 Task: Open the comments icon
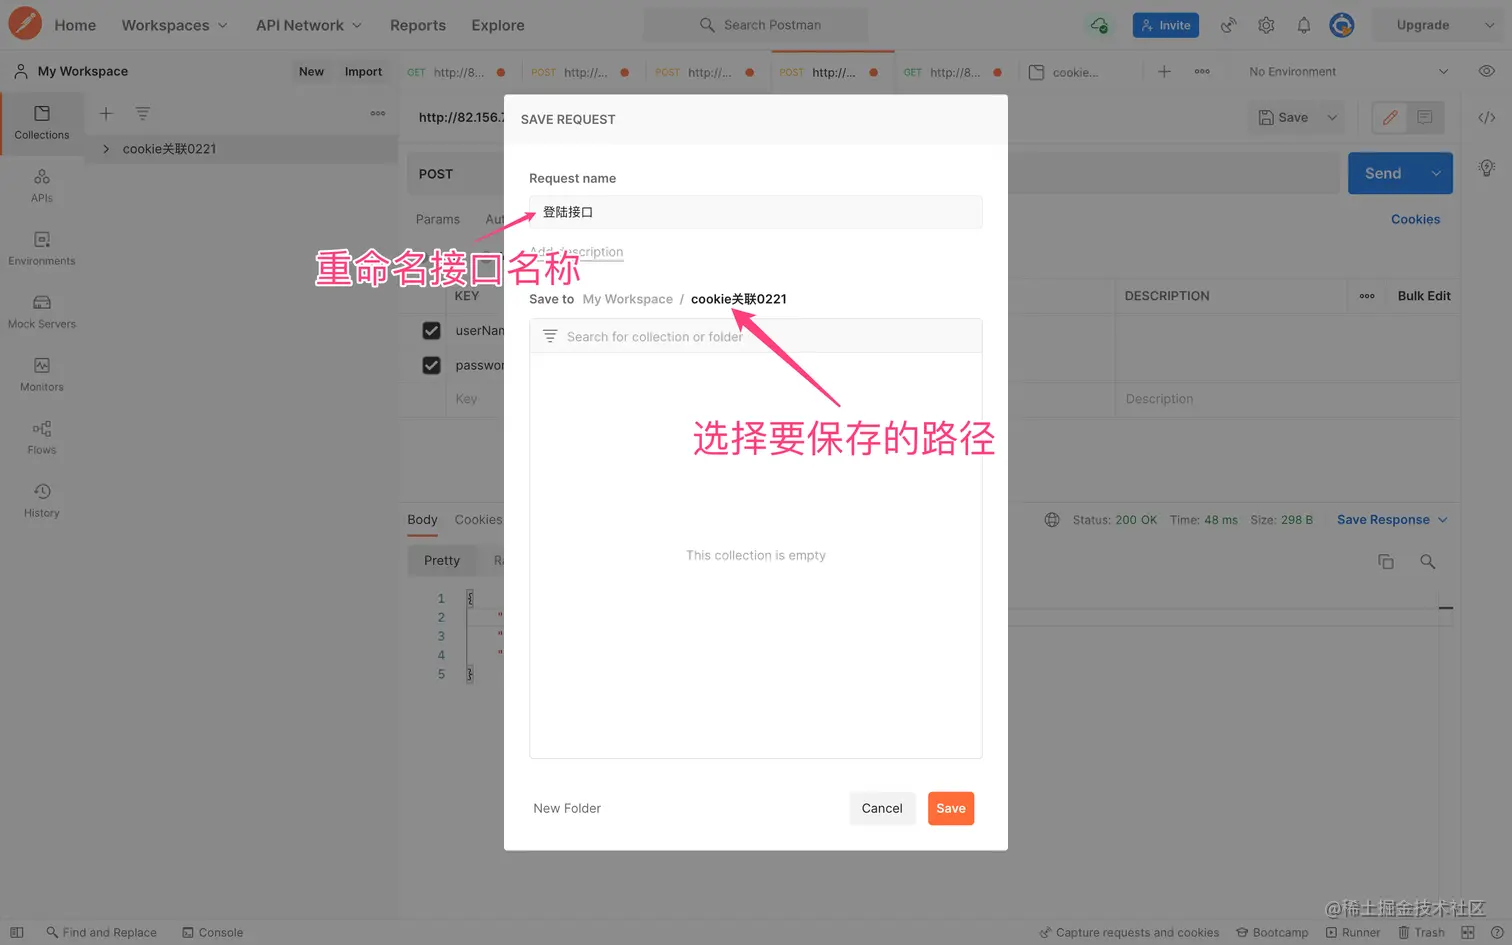click(1425, 117)
